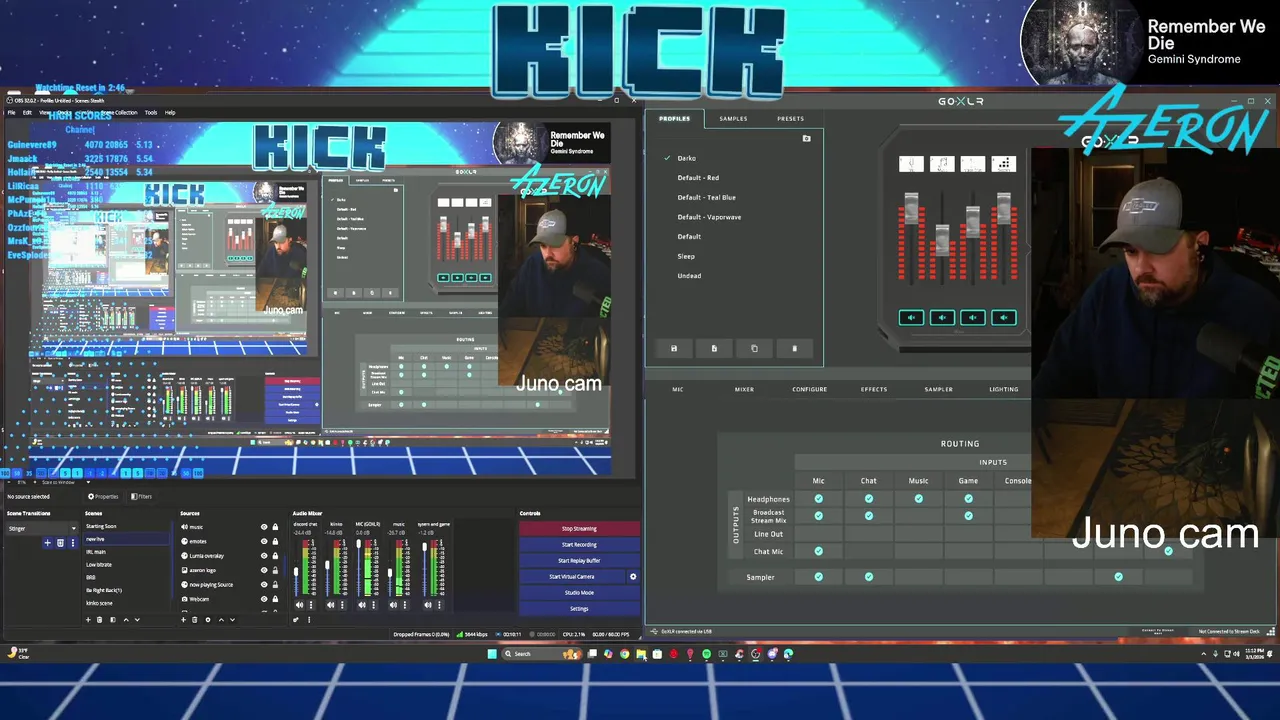Save the current GoXLR profile
Image resolution: width=1280 pixels, height=720 pixels.
coord(674,348)
